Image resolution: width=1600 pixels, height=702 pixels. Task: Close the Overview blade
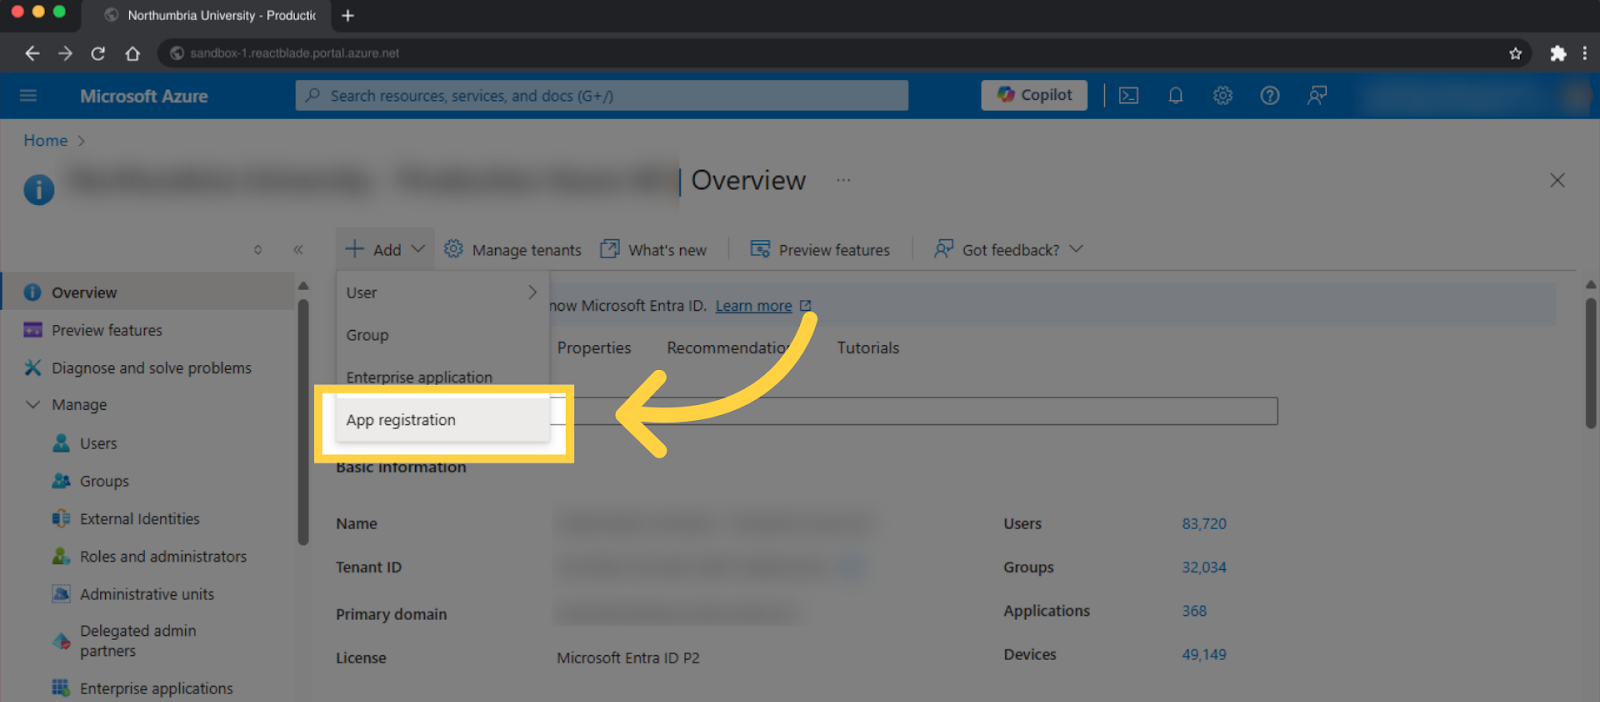click(1557, 180)
